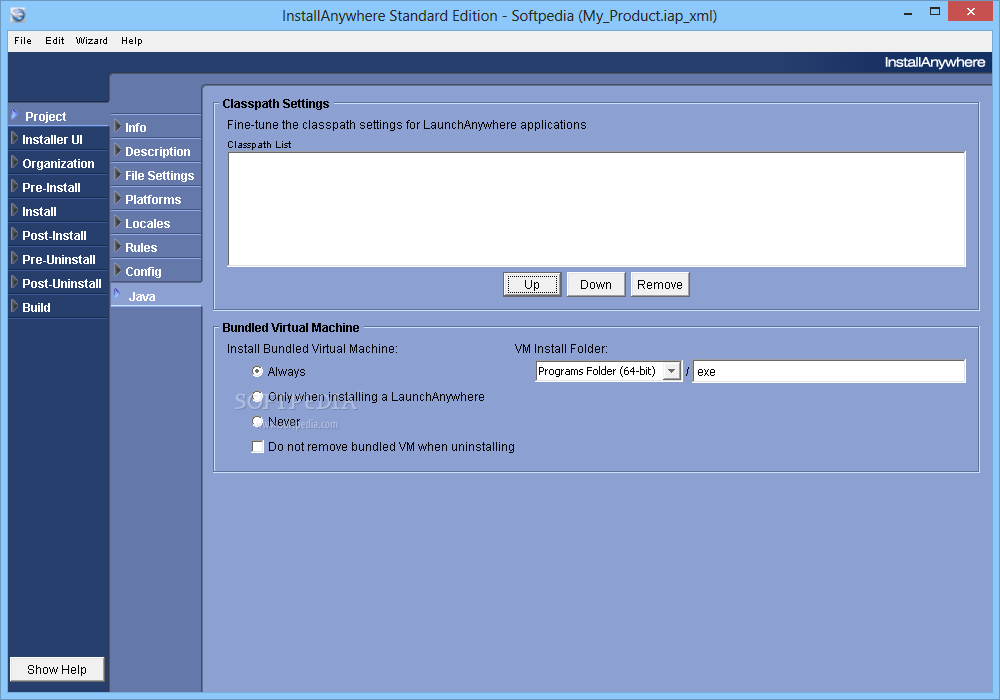Go to the Pre-Install section
Image resolution: width=1000 pixels, height=700 pixels.
click(59, 187)
